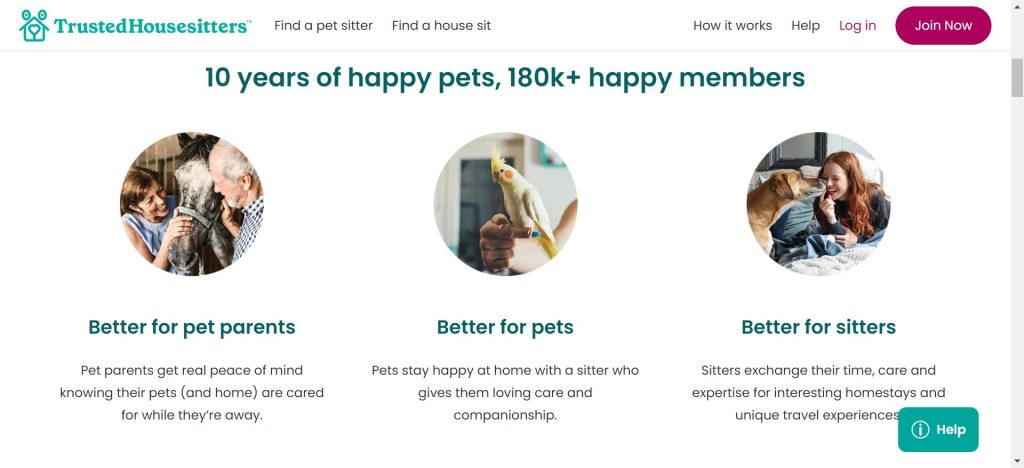Click the Better for sitters heading

coord(818,327)
